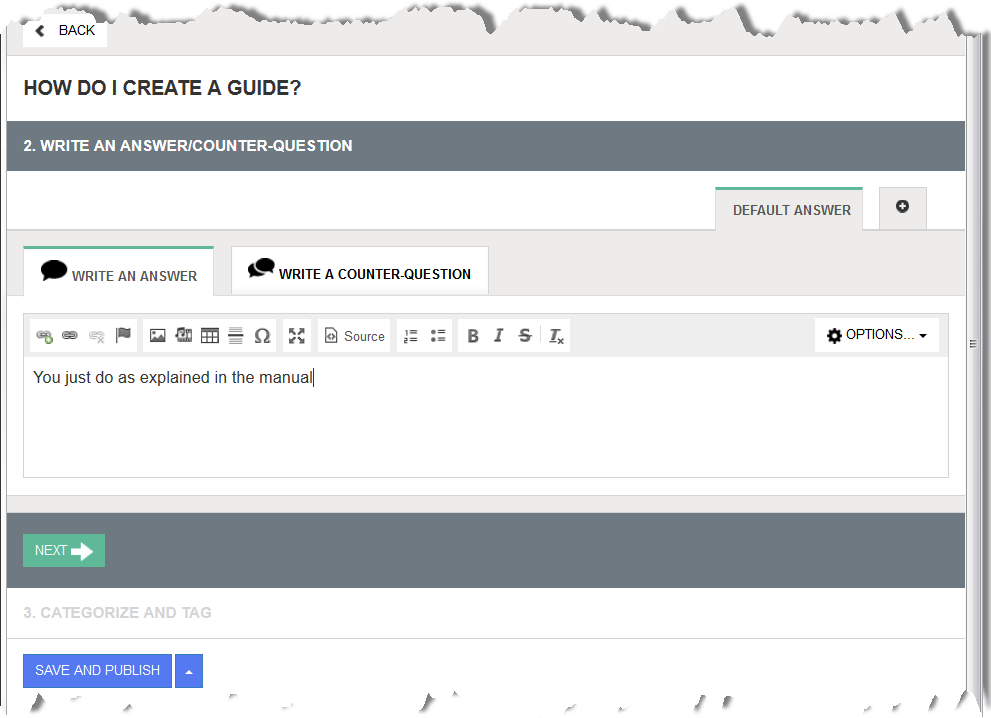Open the OPTIONS dropdown
The image size is (991, 718).
(x=877, y=335)
